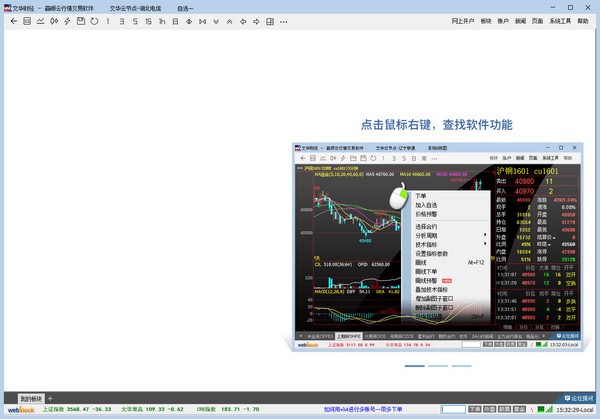Select the trend line chart icon
This screenshot has width=600, height=419.
[40, 21]
